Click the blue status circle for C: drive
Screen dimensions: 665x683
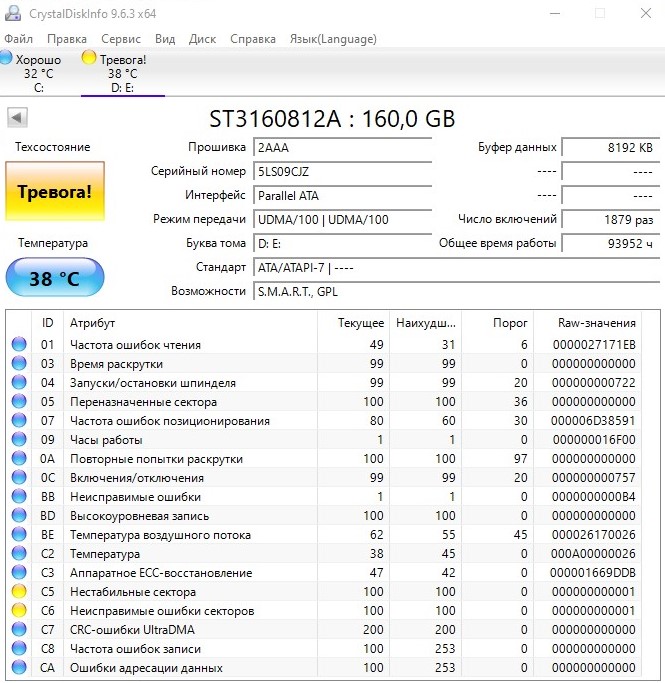pos(6,57)
